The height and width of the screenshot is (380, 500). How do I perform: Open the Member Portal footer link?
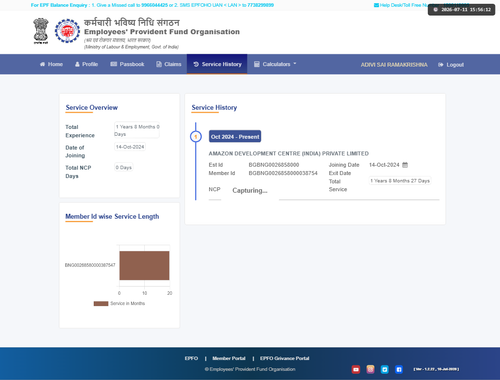[229, 358]
